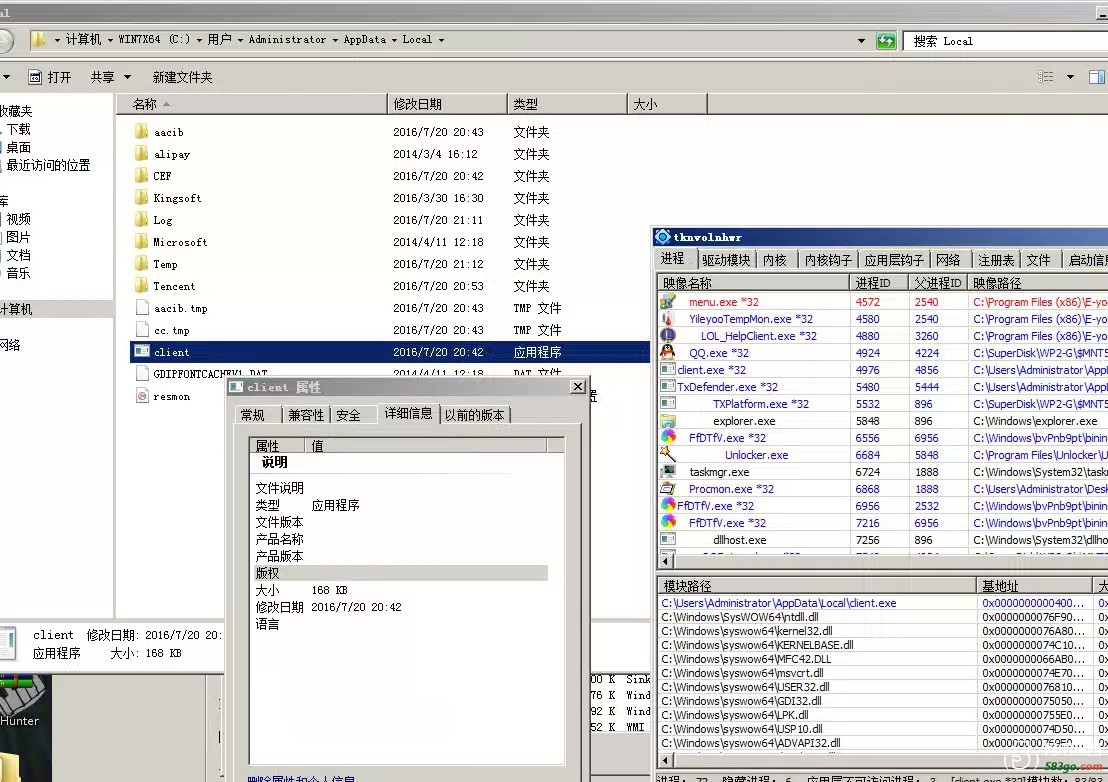Sort files by 修改日期 column header
1108x782 pixels.
click(447, 104)
